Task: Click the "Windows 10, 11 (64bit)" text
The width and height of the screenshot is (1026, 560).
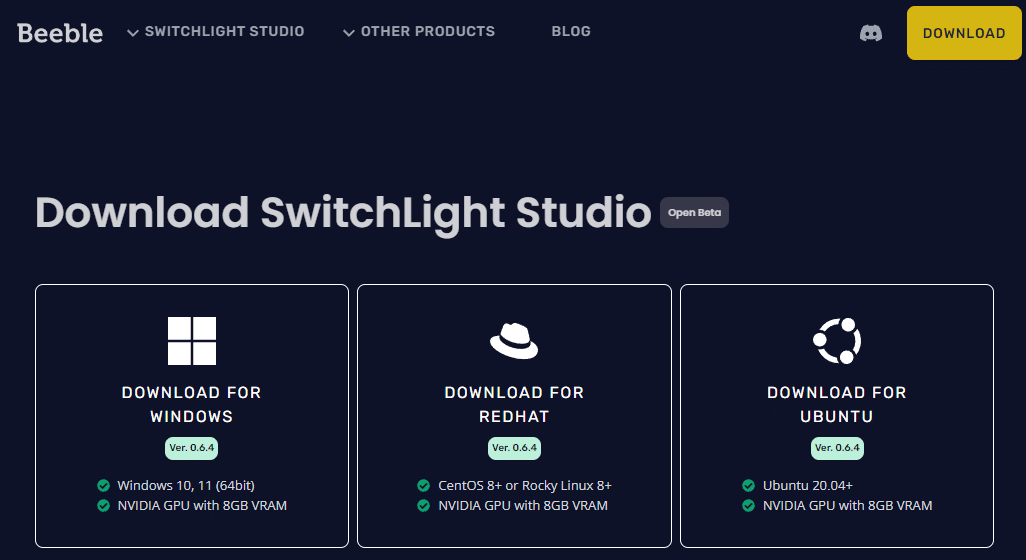Action: (186, 485)
